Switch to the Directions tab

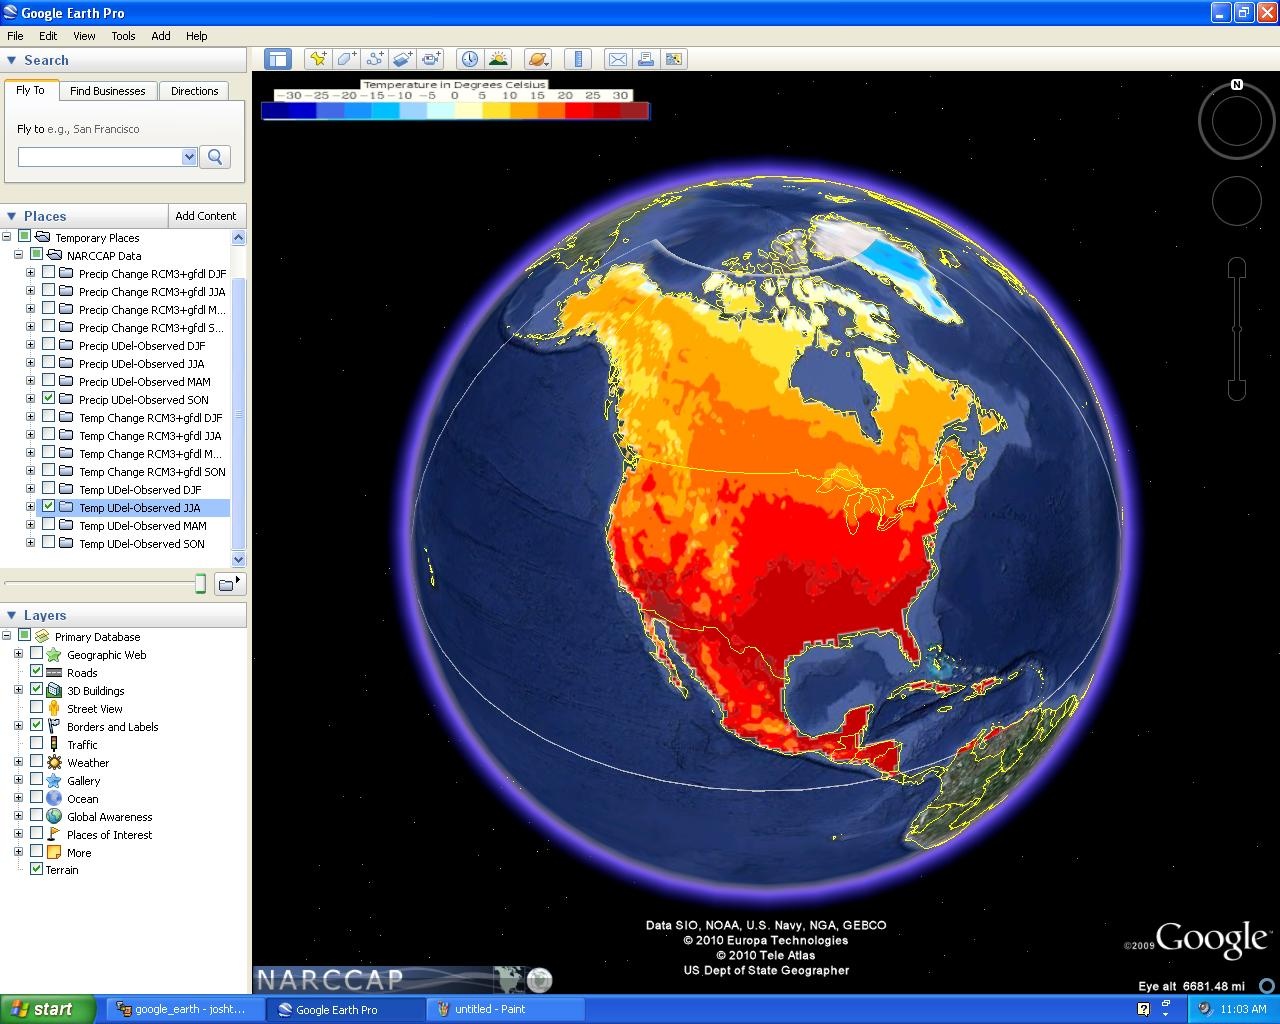[194, 91]
